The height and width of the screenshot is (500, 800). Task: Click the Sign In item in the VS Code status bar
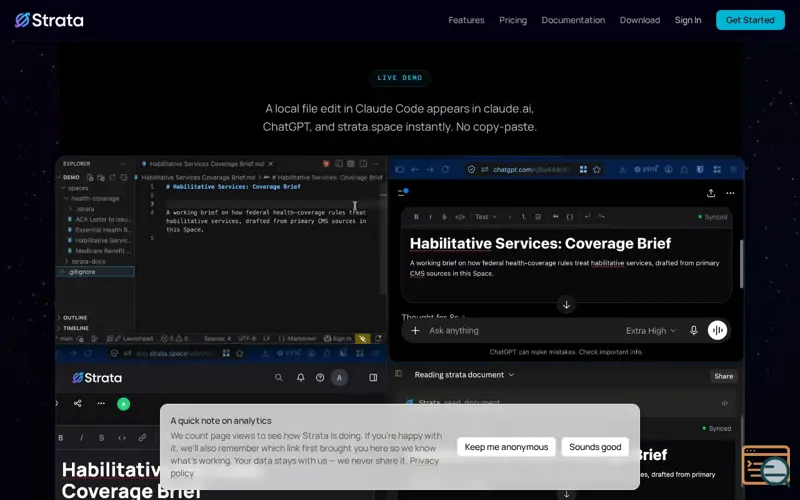click(x=338, y=338)
